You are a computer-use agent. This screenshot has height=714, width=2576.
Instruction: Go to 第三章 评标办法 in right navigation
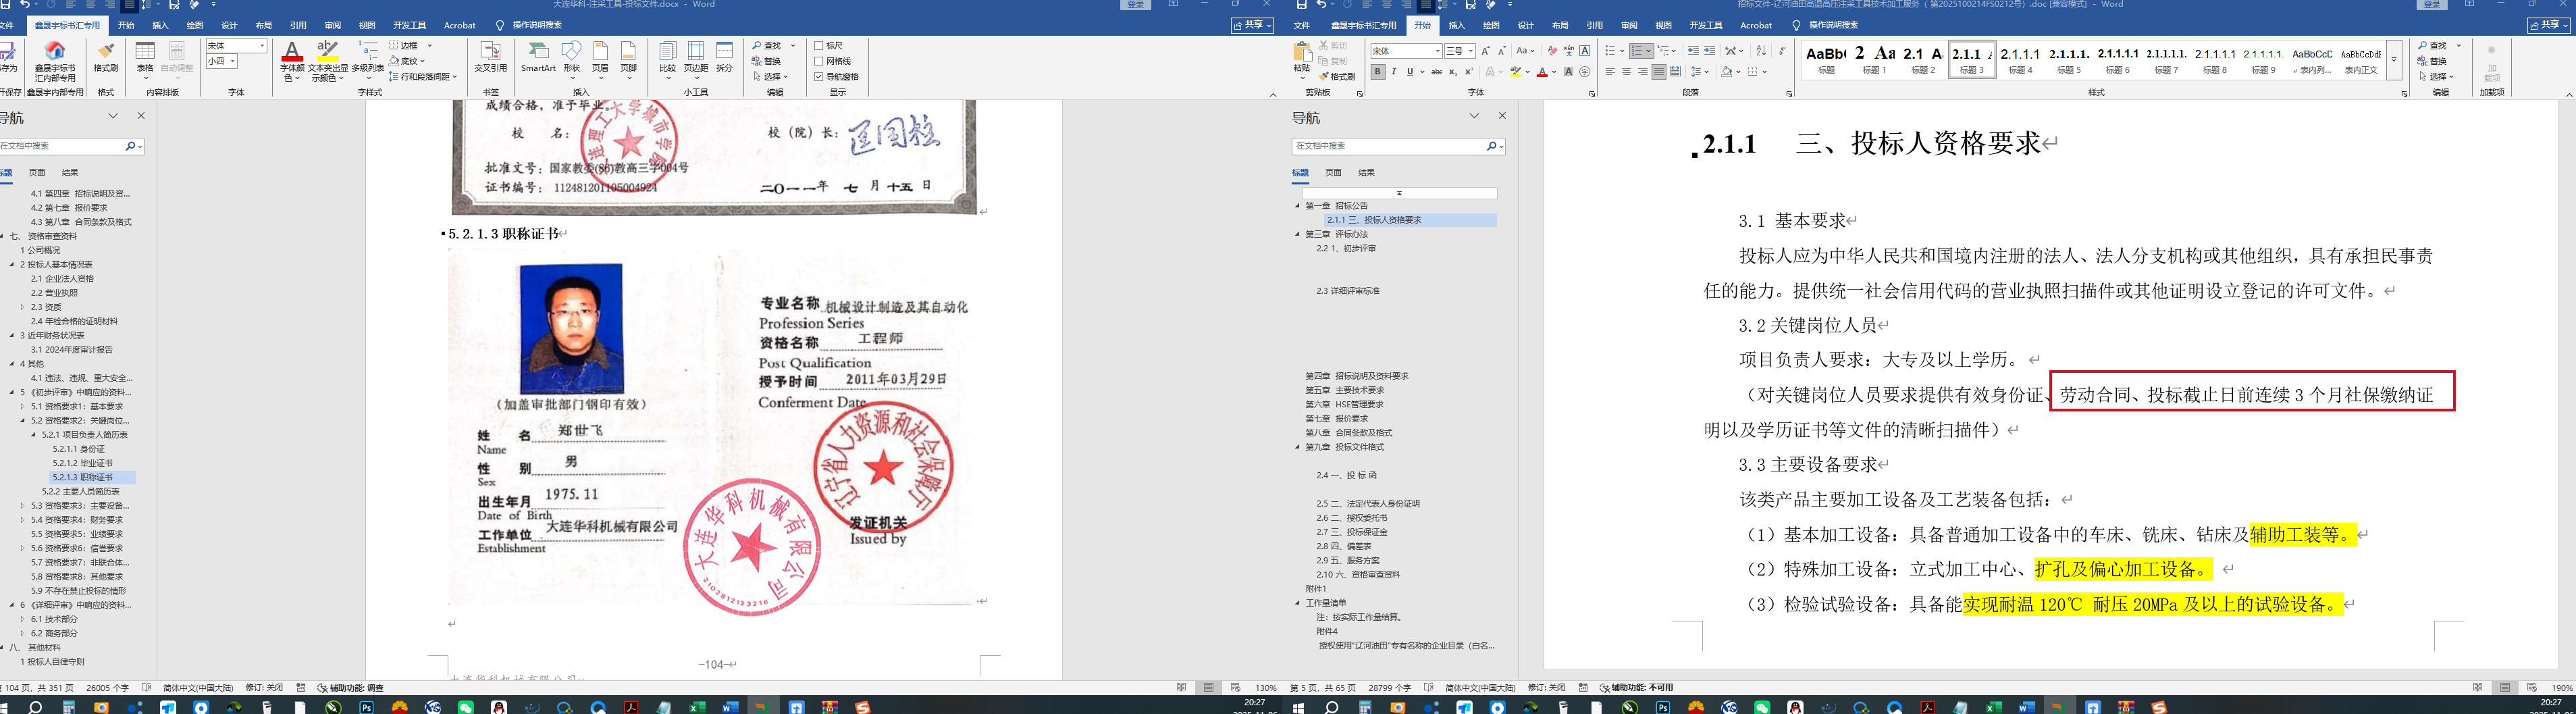point(1336,234)
